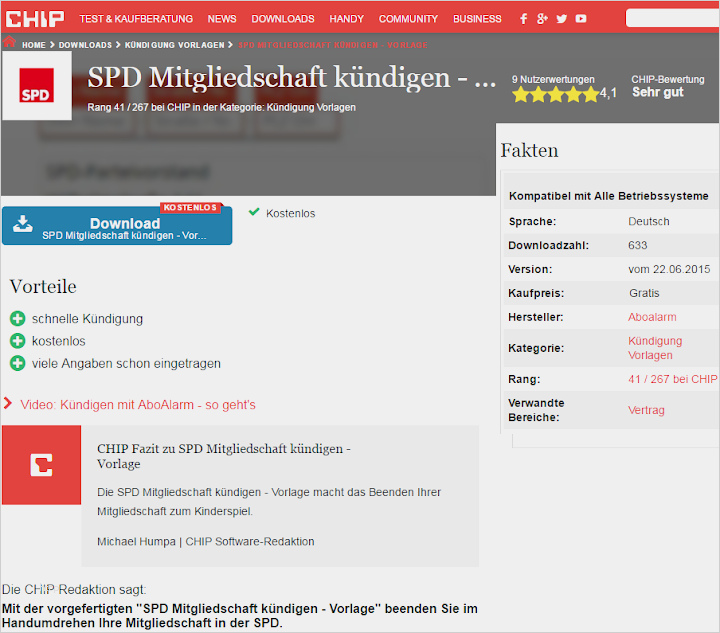
Task: Click the Fakten heading
Action: pos(529,151)
